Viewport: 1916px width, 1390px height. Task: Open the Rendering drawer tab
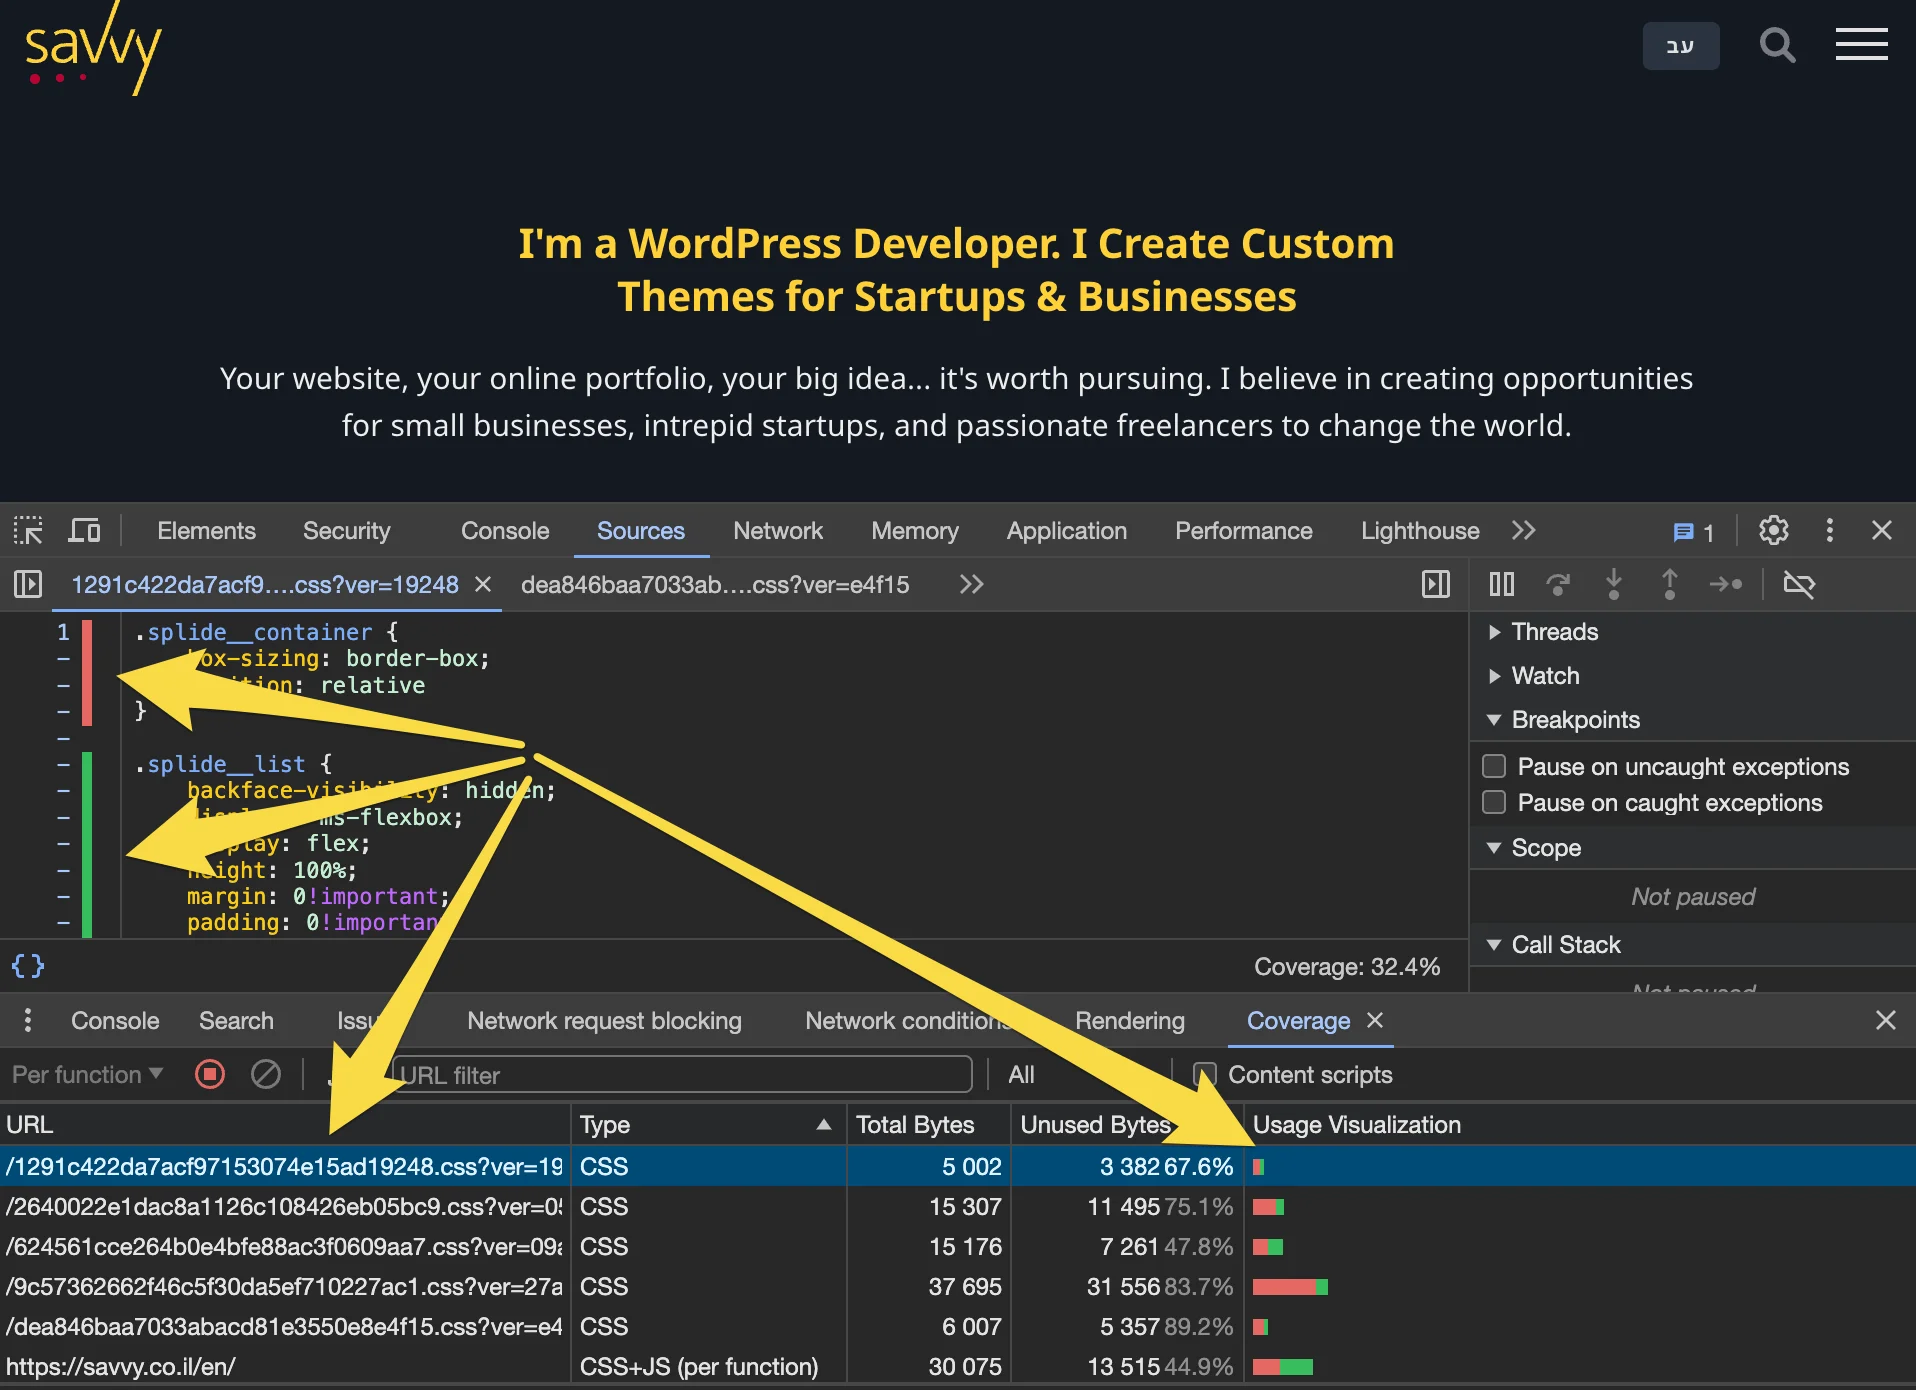[1129, 1020]
